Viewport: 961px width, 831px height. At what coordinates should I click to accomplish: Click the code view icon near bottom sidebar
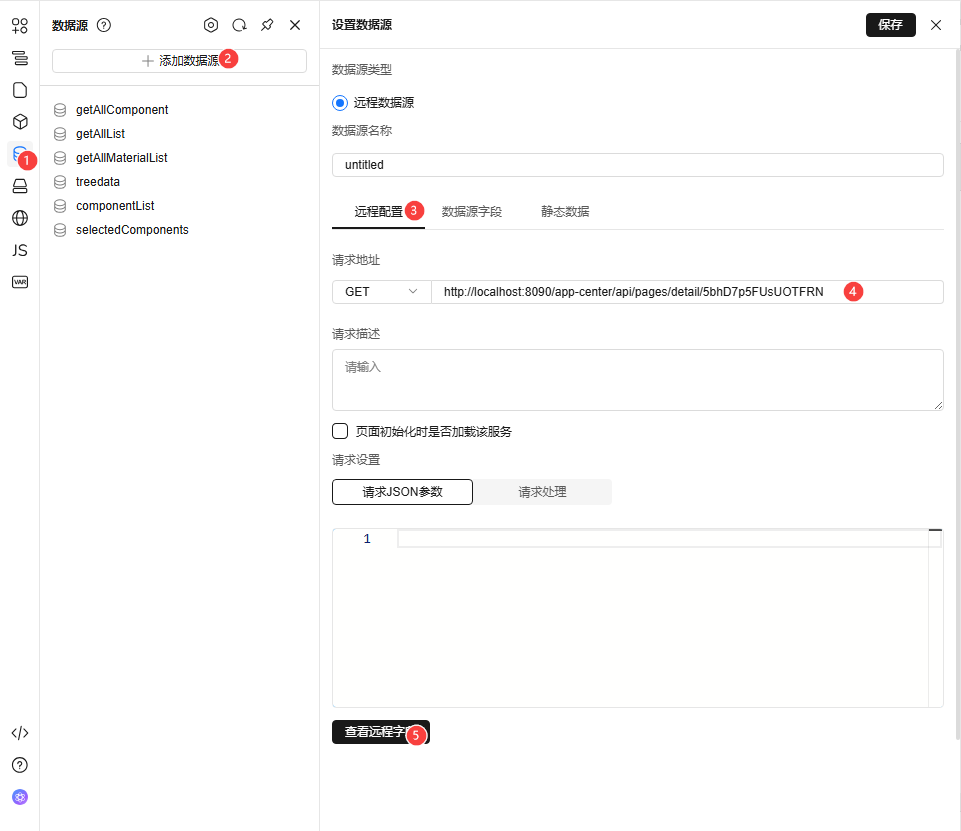pyautogui.click(x=20, y=732)
